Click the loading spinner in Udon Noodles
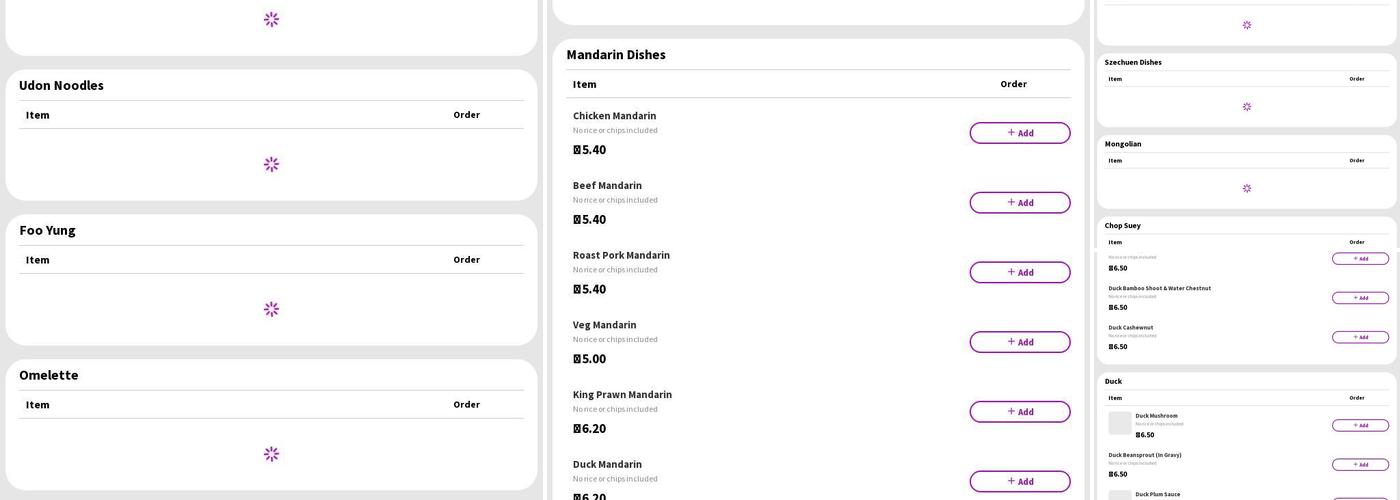 point(271,164)
